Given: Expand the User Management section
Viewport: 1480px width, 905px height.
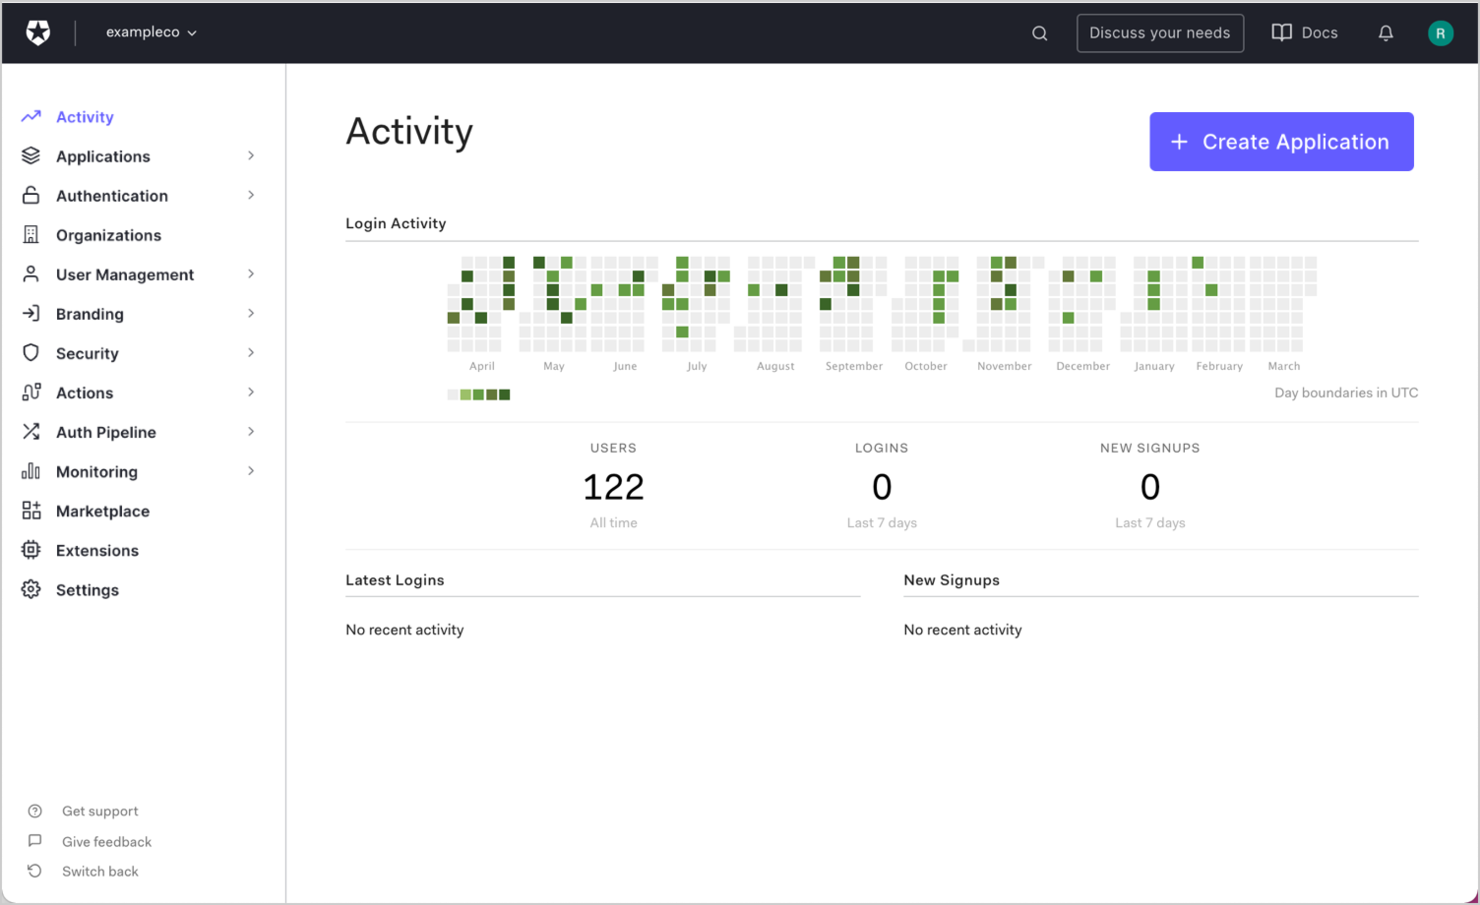Looking at the screenshot, I should point(125,274).
